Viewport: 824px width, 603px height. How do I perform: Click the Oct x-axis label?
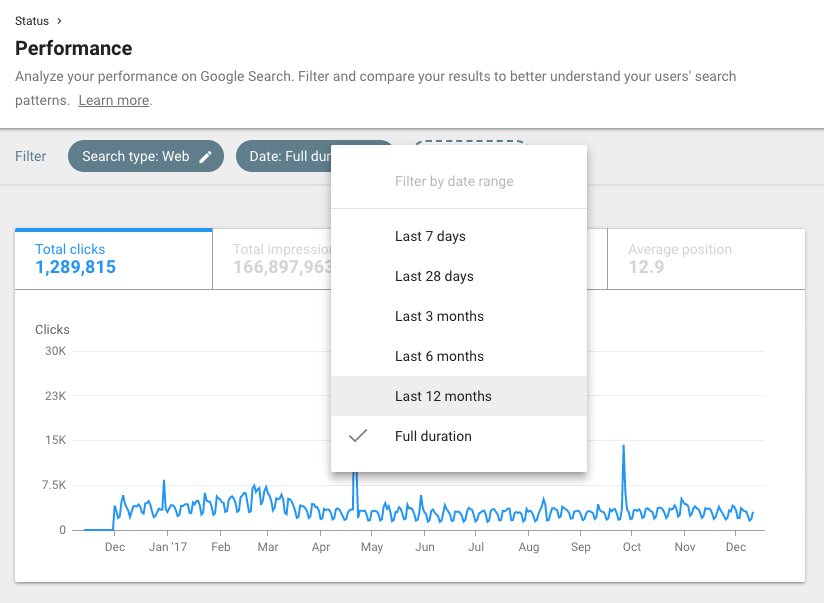coord(632,547)
